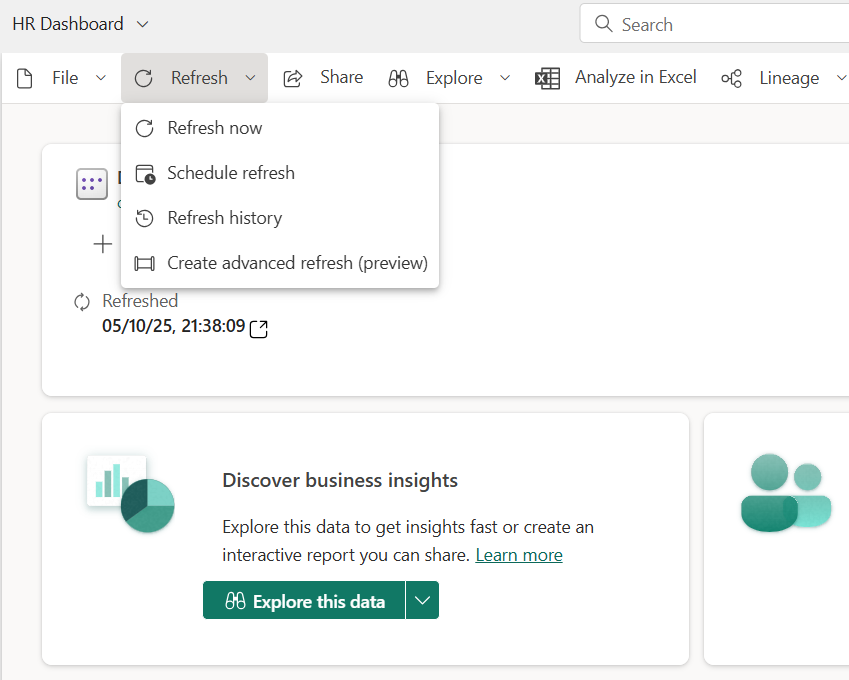This screenshot has width=849, height=680.
Task: Select Refresh now from the menu
Action: point(215,128)
